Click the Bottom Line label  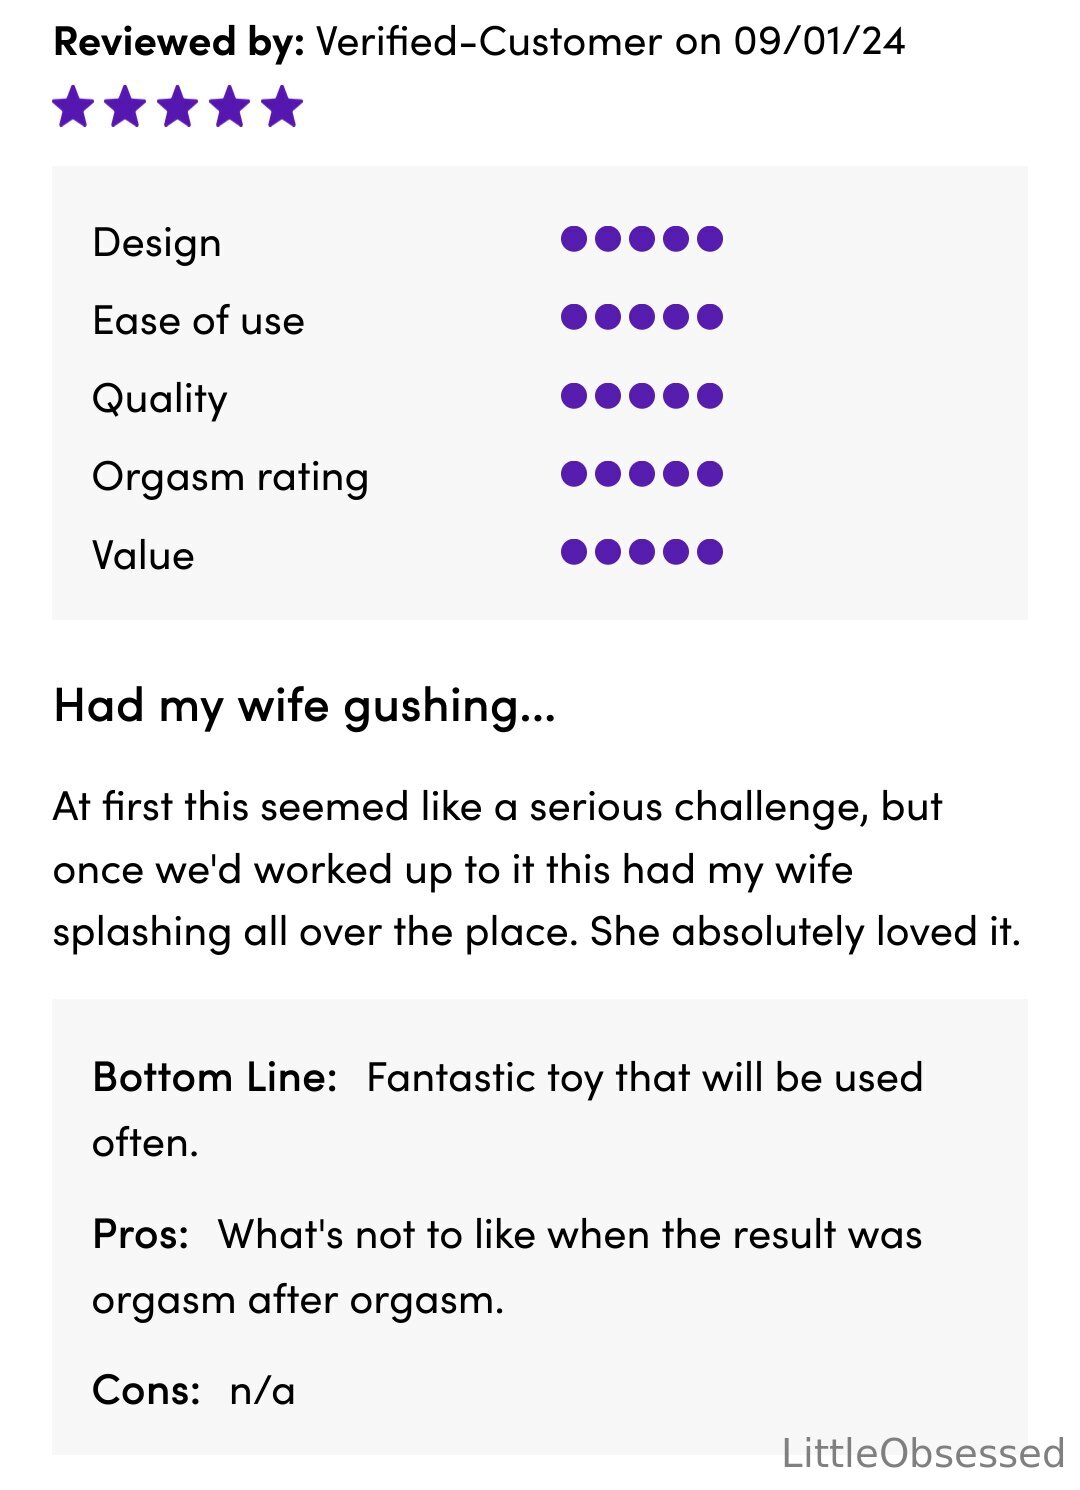pyautogui.click(x=215, y=1078)
